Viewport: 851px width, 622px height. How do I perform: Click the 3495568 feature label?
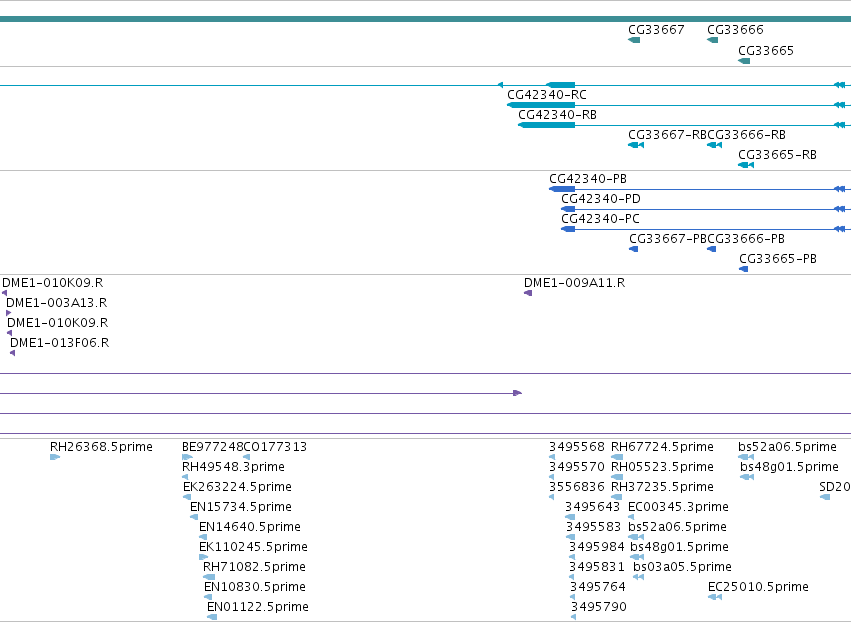tap(577, 447)
